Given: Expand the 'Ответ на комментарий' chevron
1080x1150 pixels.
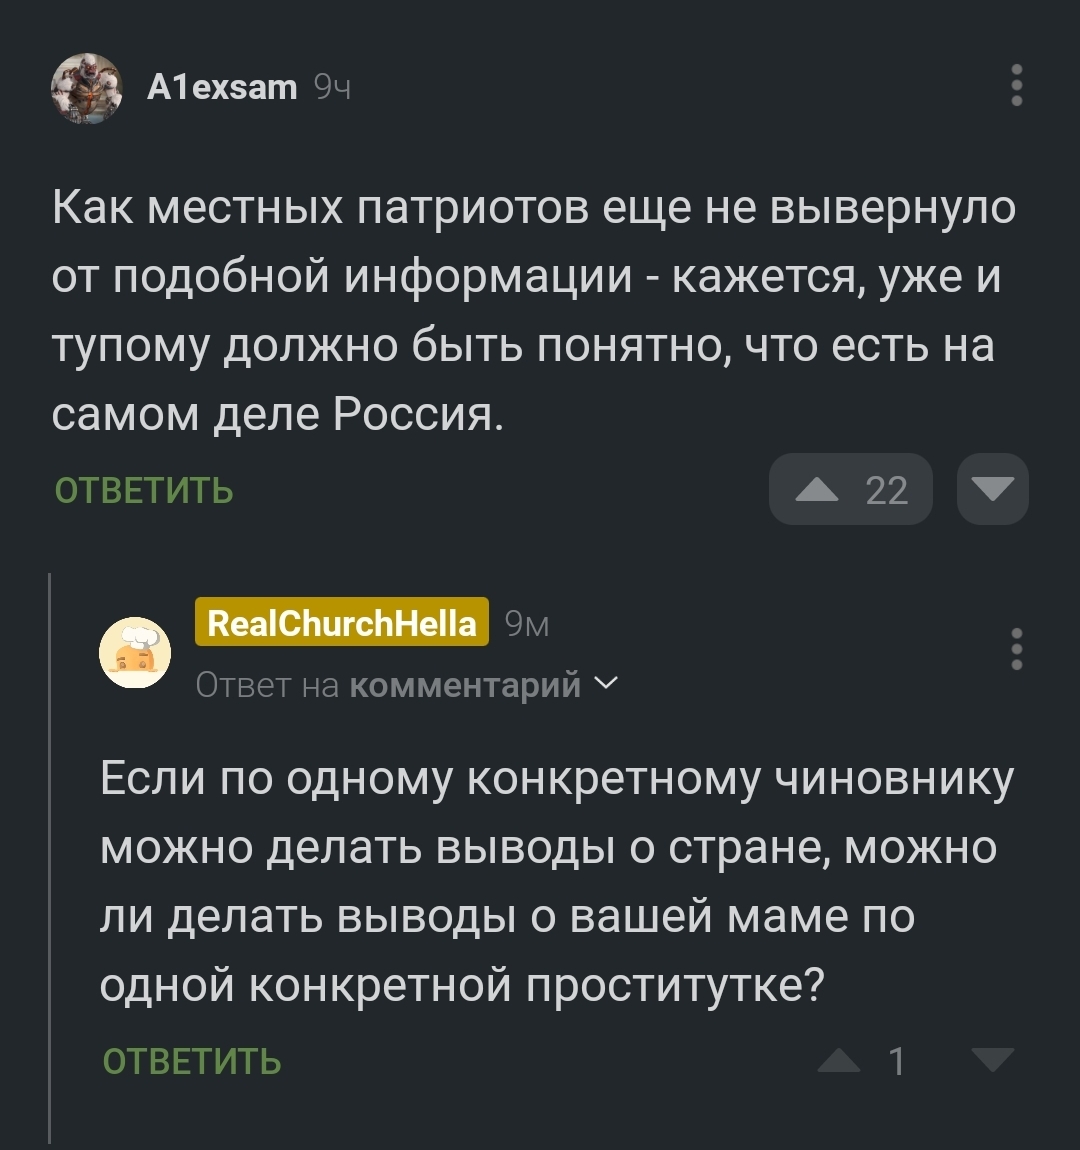Looking at the screenshot, I should click(606, 684).
